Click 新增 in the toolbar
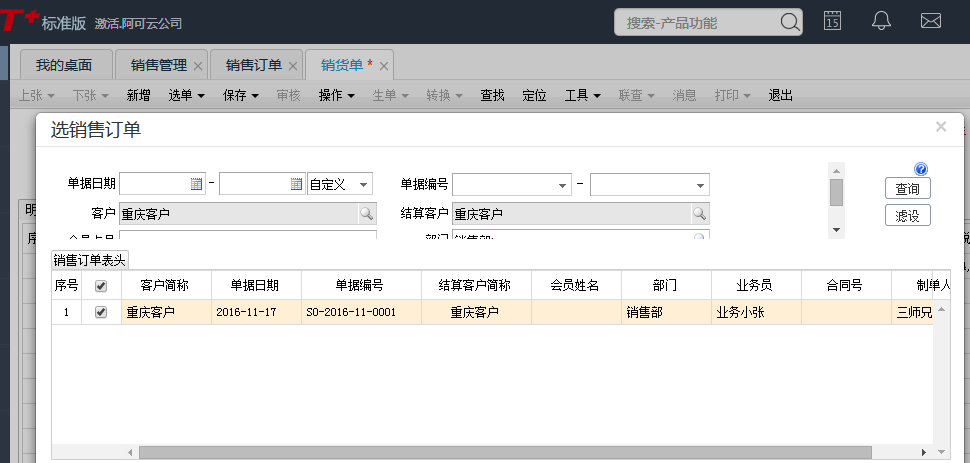The width and height of the screenshot is (970, 463). click(x=139, y=95)
